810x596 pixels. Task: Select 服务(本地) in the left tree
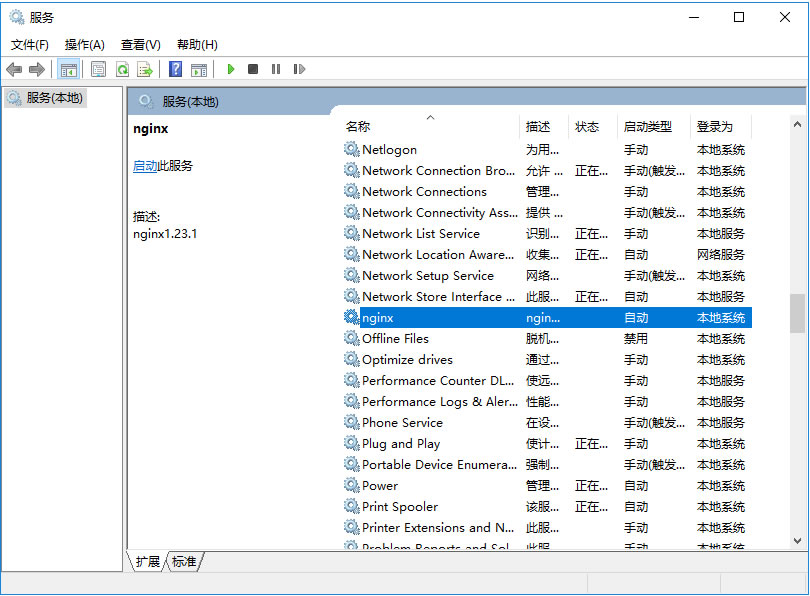[55, 98]
